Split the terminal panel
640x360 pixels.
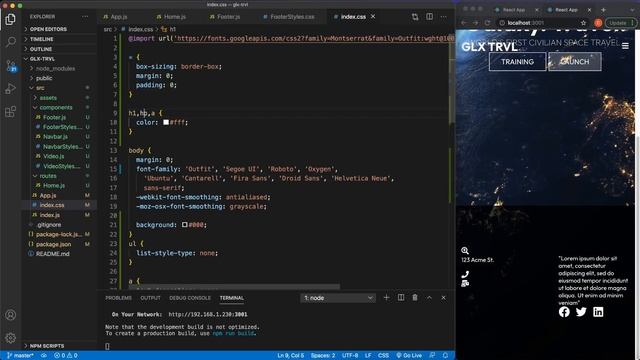coord(401,298)
